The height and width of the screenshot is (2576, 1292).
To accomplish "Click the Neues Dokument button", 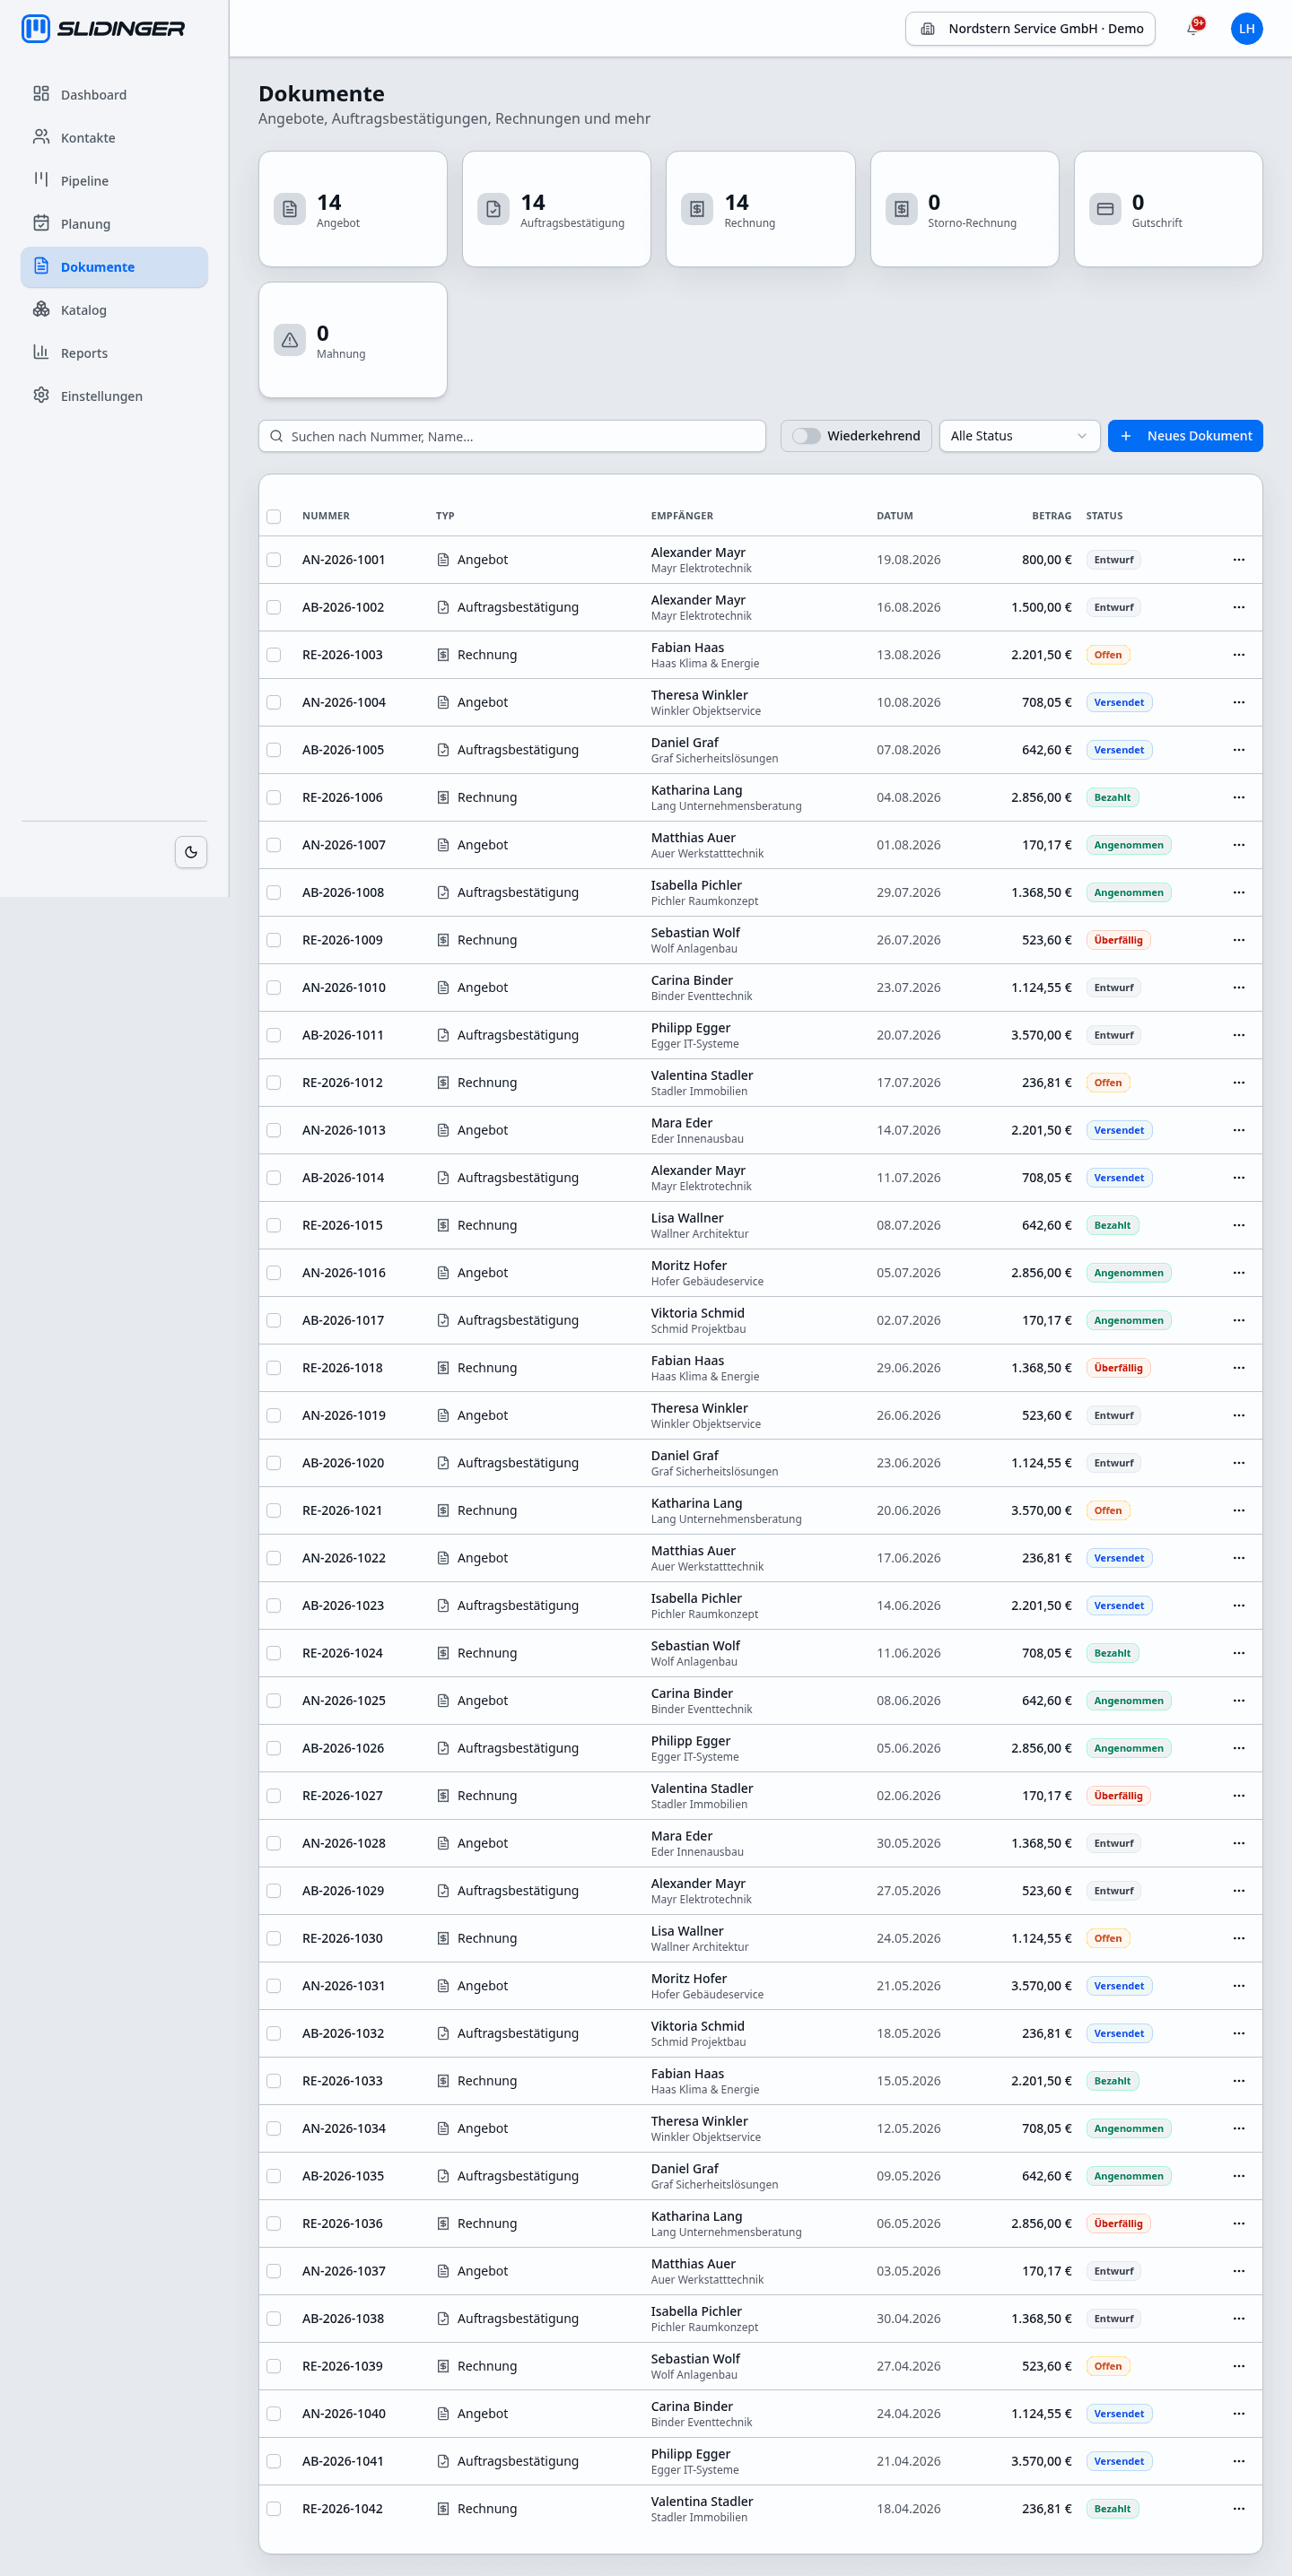I will (1185, 436).
